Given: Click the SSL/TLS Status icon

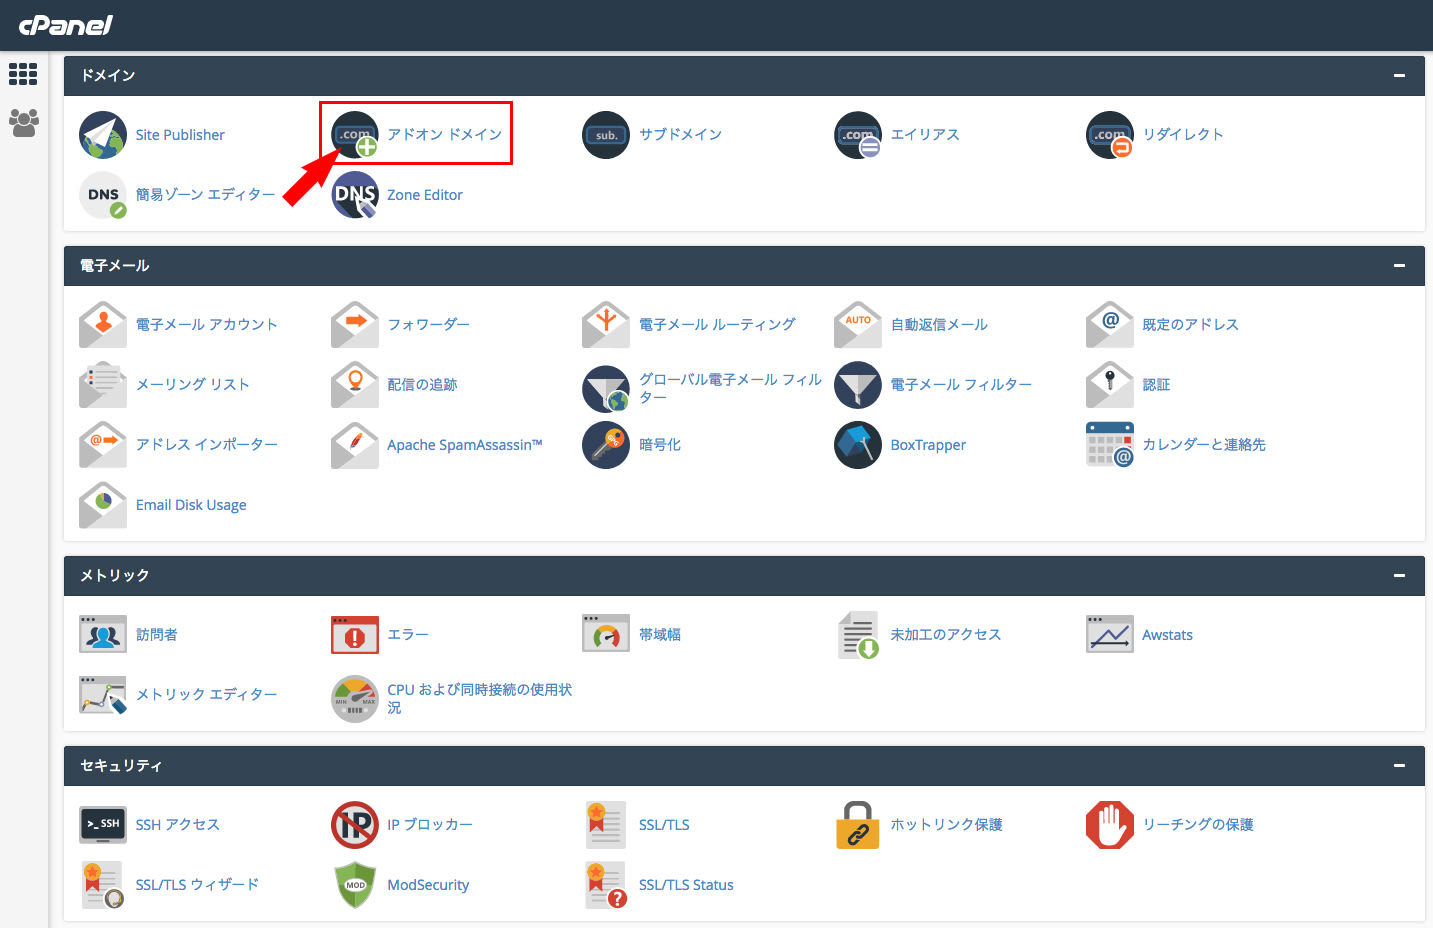Looking at the screenshot, I should point(606,885).
